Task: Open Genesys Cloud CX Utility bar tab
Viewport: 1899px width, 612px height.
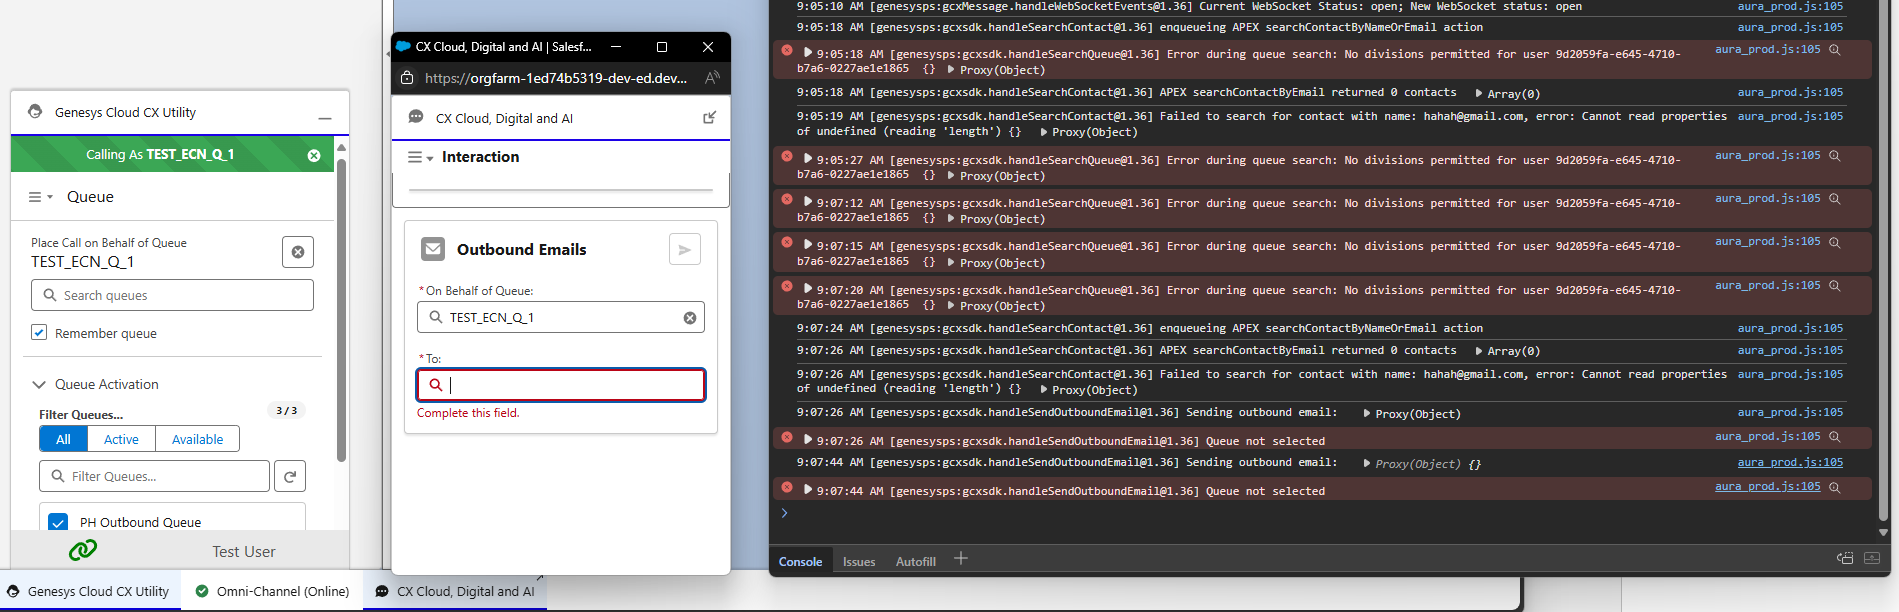Action: click(88, 591)
